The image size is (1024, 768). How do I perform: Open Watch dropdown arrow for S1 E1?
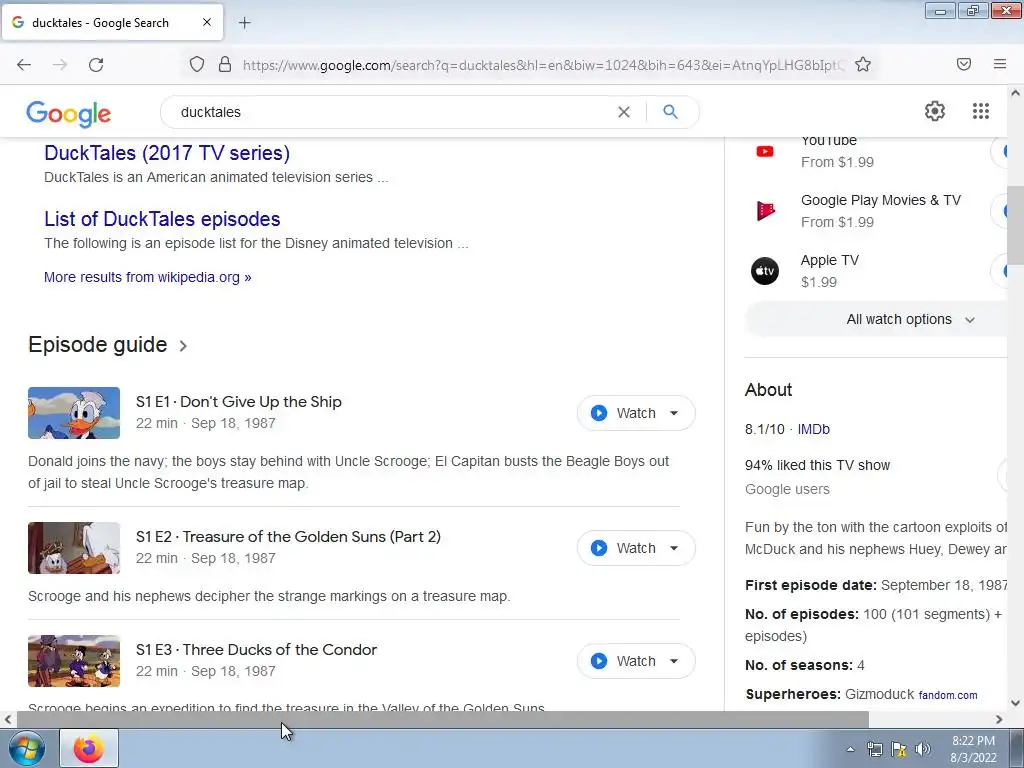[674, 413]
